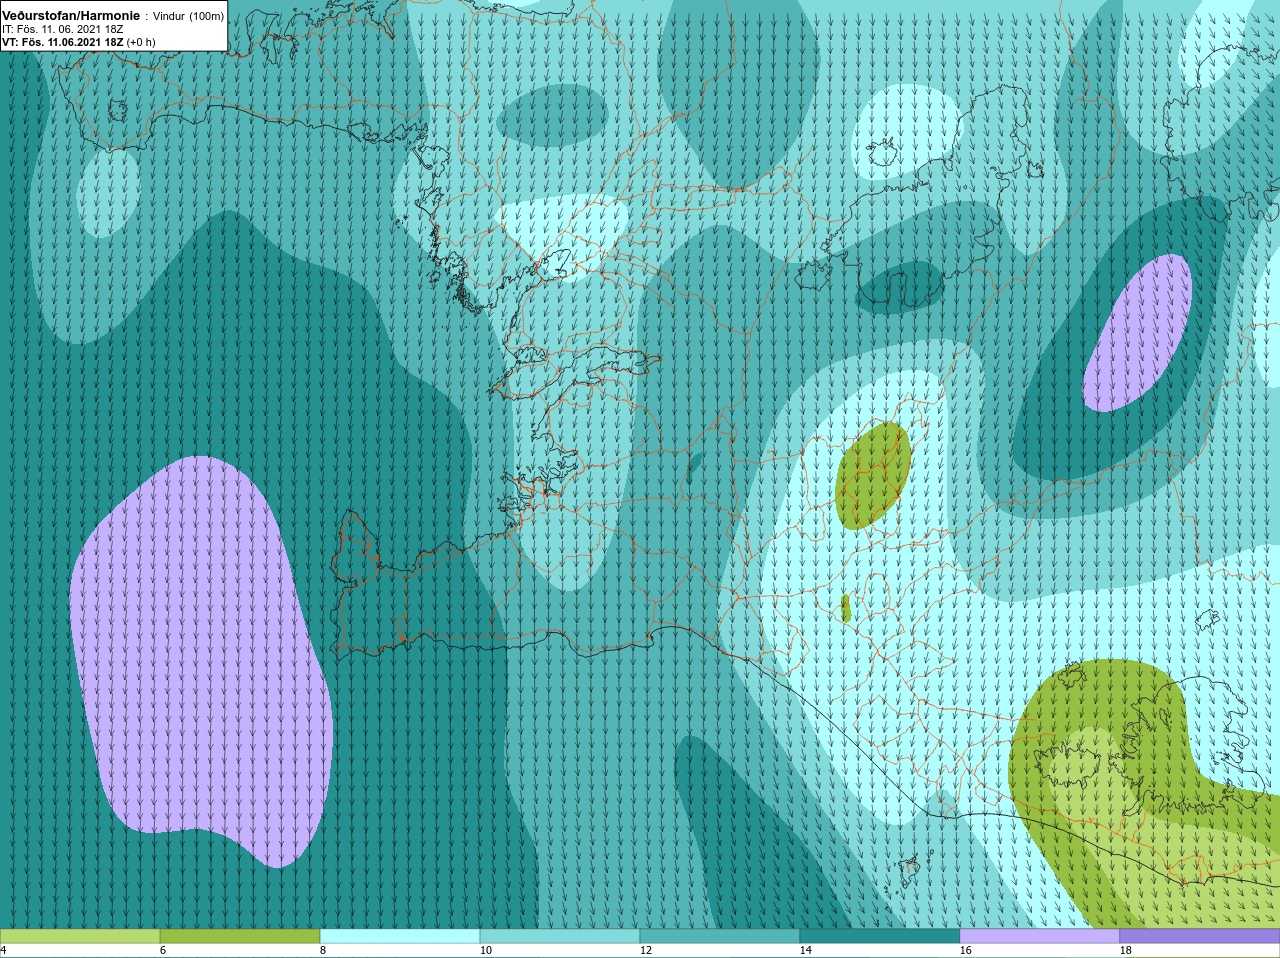Viewport: 1280px width, 958px height.
Task: Click the 'Veðurstofan/Harmonie' title text
Action: 71,16
